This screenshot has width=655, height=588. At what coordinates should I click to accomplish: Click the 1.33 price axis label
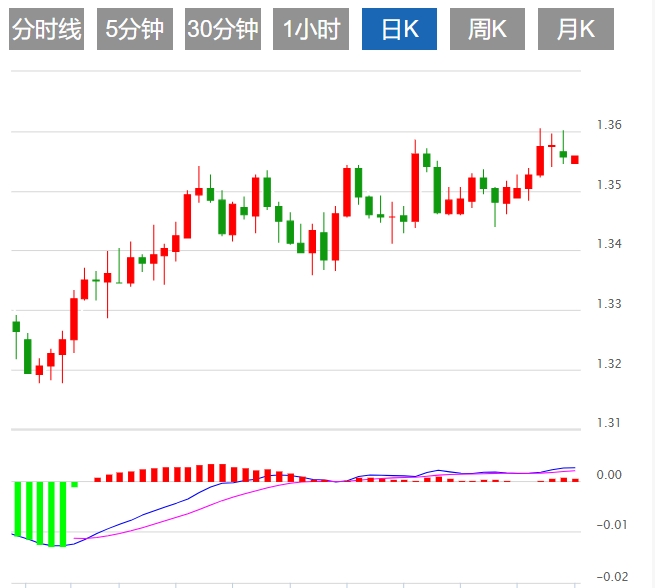tap(609, 304)
